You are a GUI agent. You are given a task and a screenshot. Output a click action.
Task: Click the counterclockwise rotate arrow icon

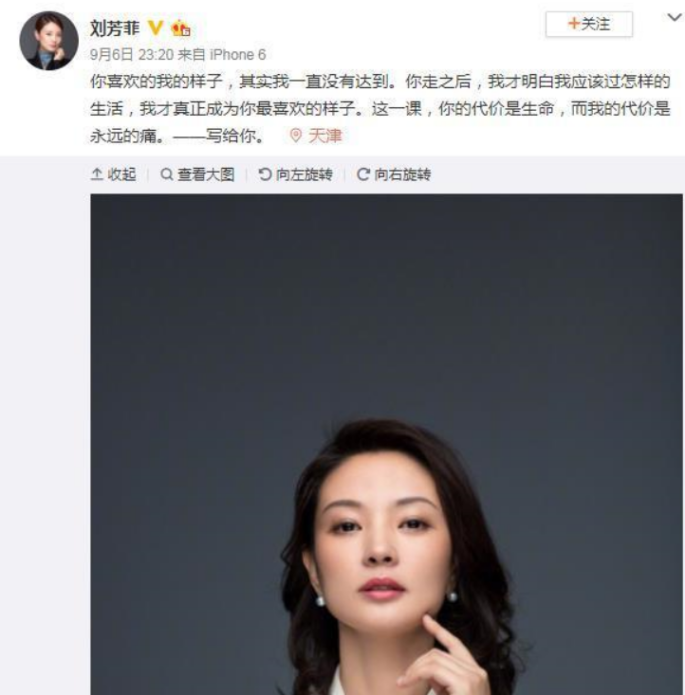(x=265, y=174)
